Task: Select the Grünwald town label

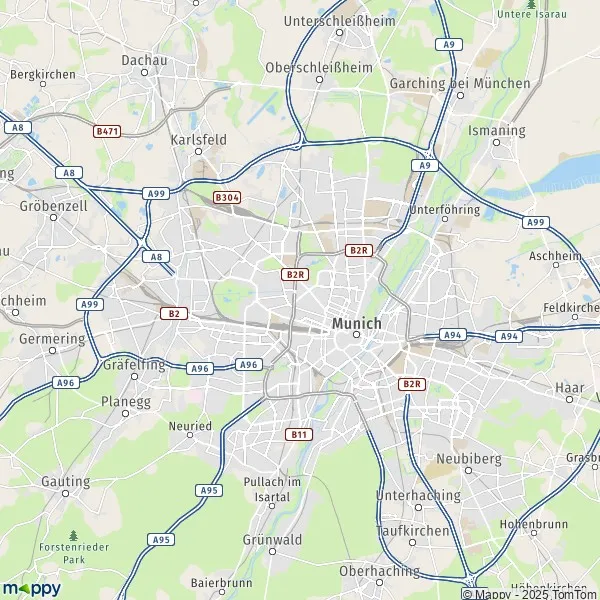Action: pyautogui.click(x=272, y=540)
